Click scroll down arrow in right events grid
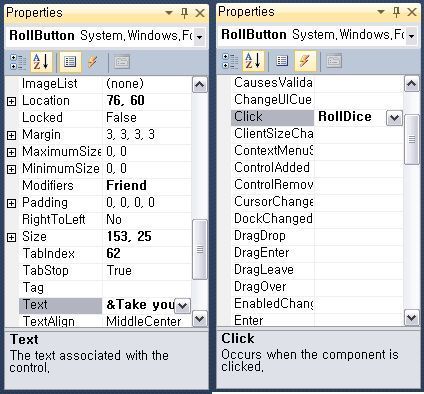 coord(411,318)
